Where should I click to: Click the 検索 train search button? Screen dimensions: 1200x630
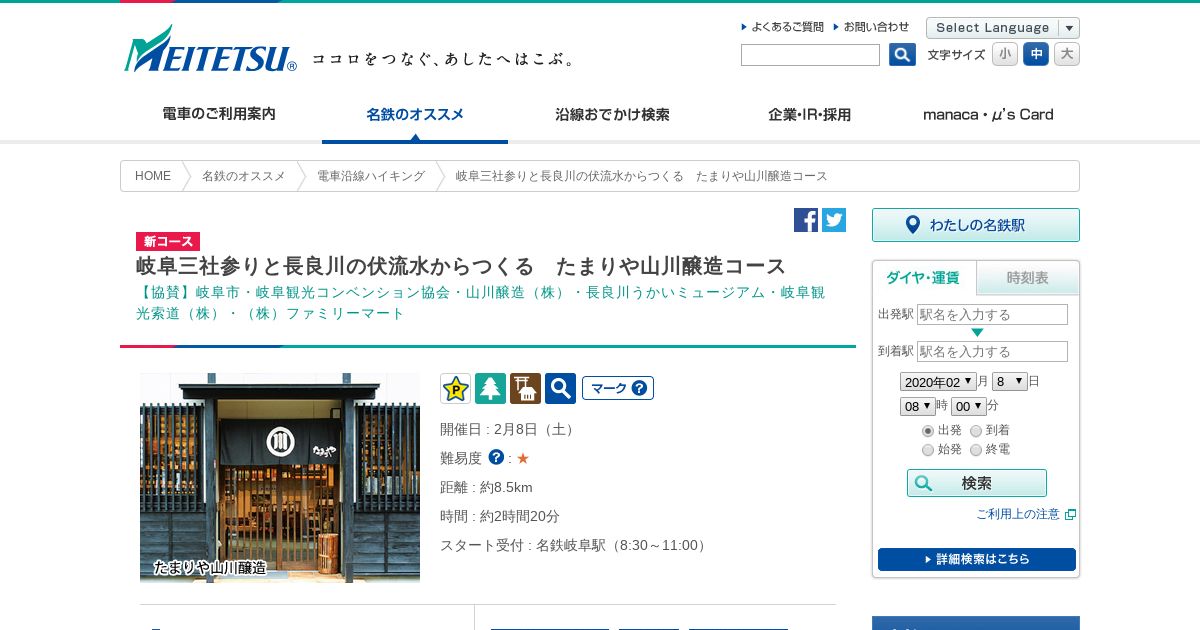click(977, 483)
